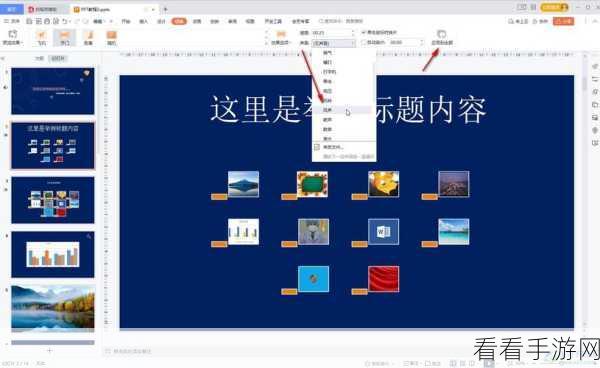The height and width of the screenshot is (368, 600).
Task: Click the red fabric picture on slide
Action: coord(383,279)
